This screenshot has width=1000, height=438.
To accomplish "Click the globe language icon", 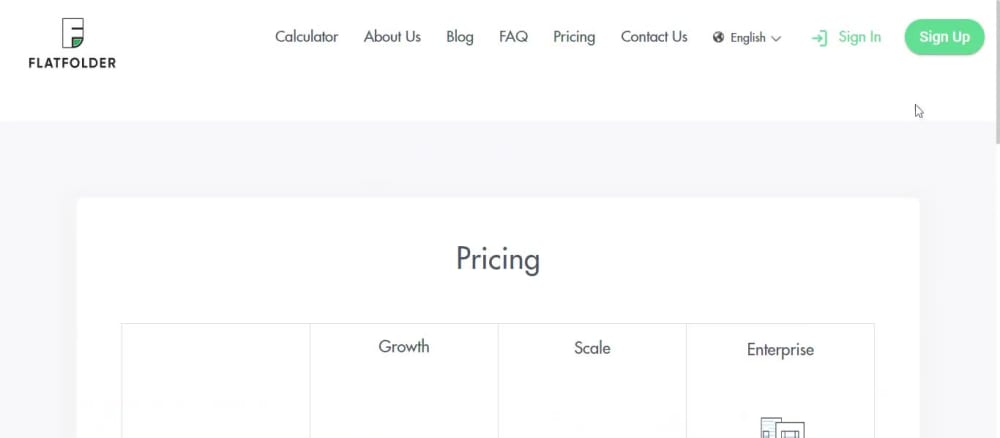I will tap(718, 37).
